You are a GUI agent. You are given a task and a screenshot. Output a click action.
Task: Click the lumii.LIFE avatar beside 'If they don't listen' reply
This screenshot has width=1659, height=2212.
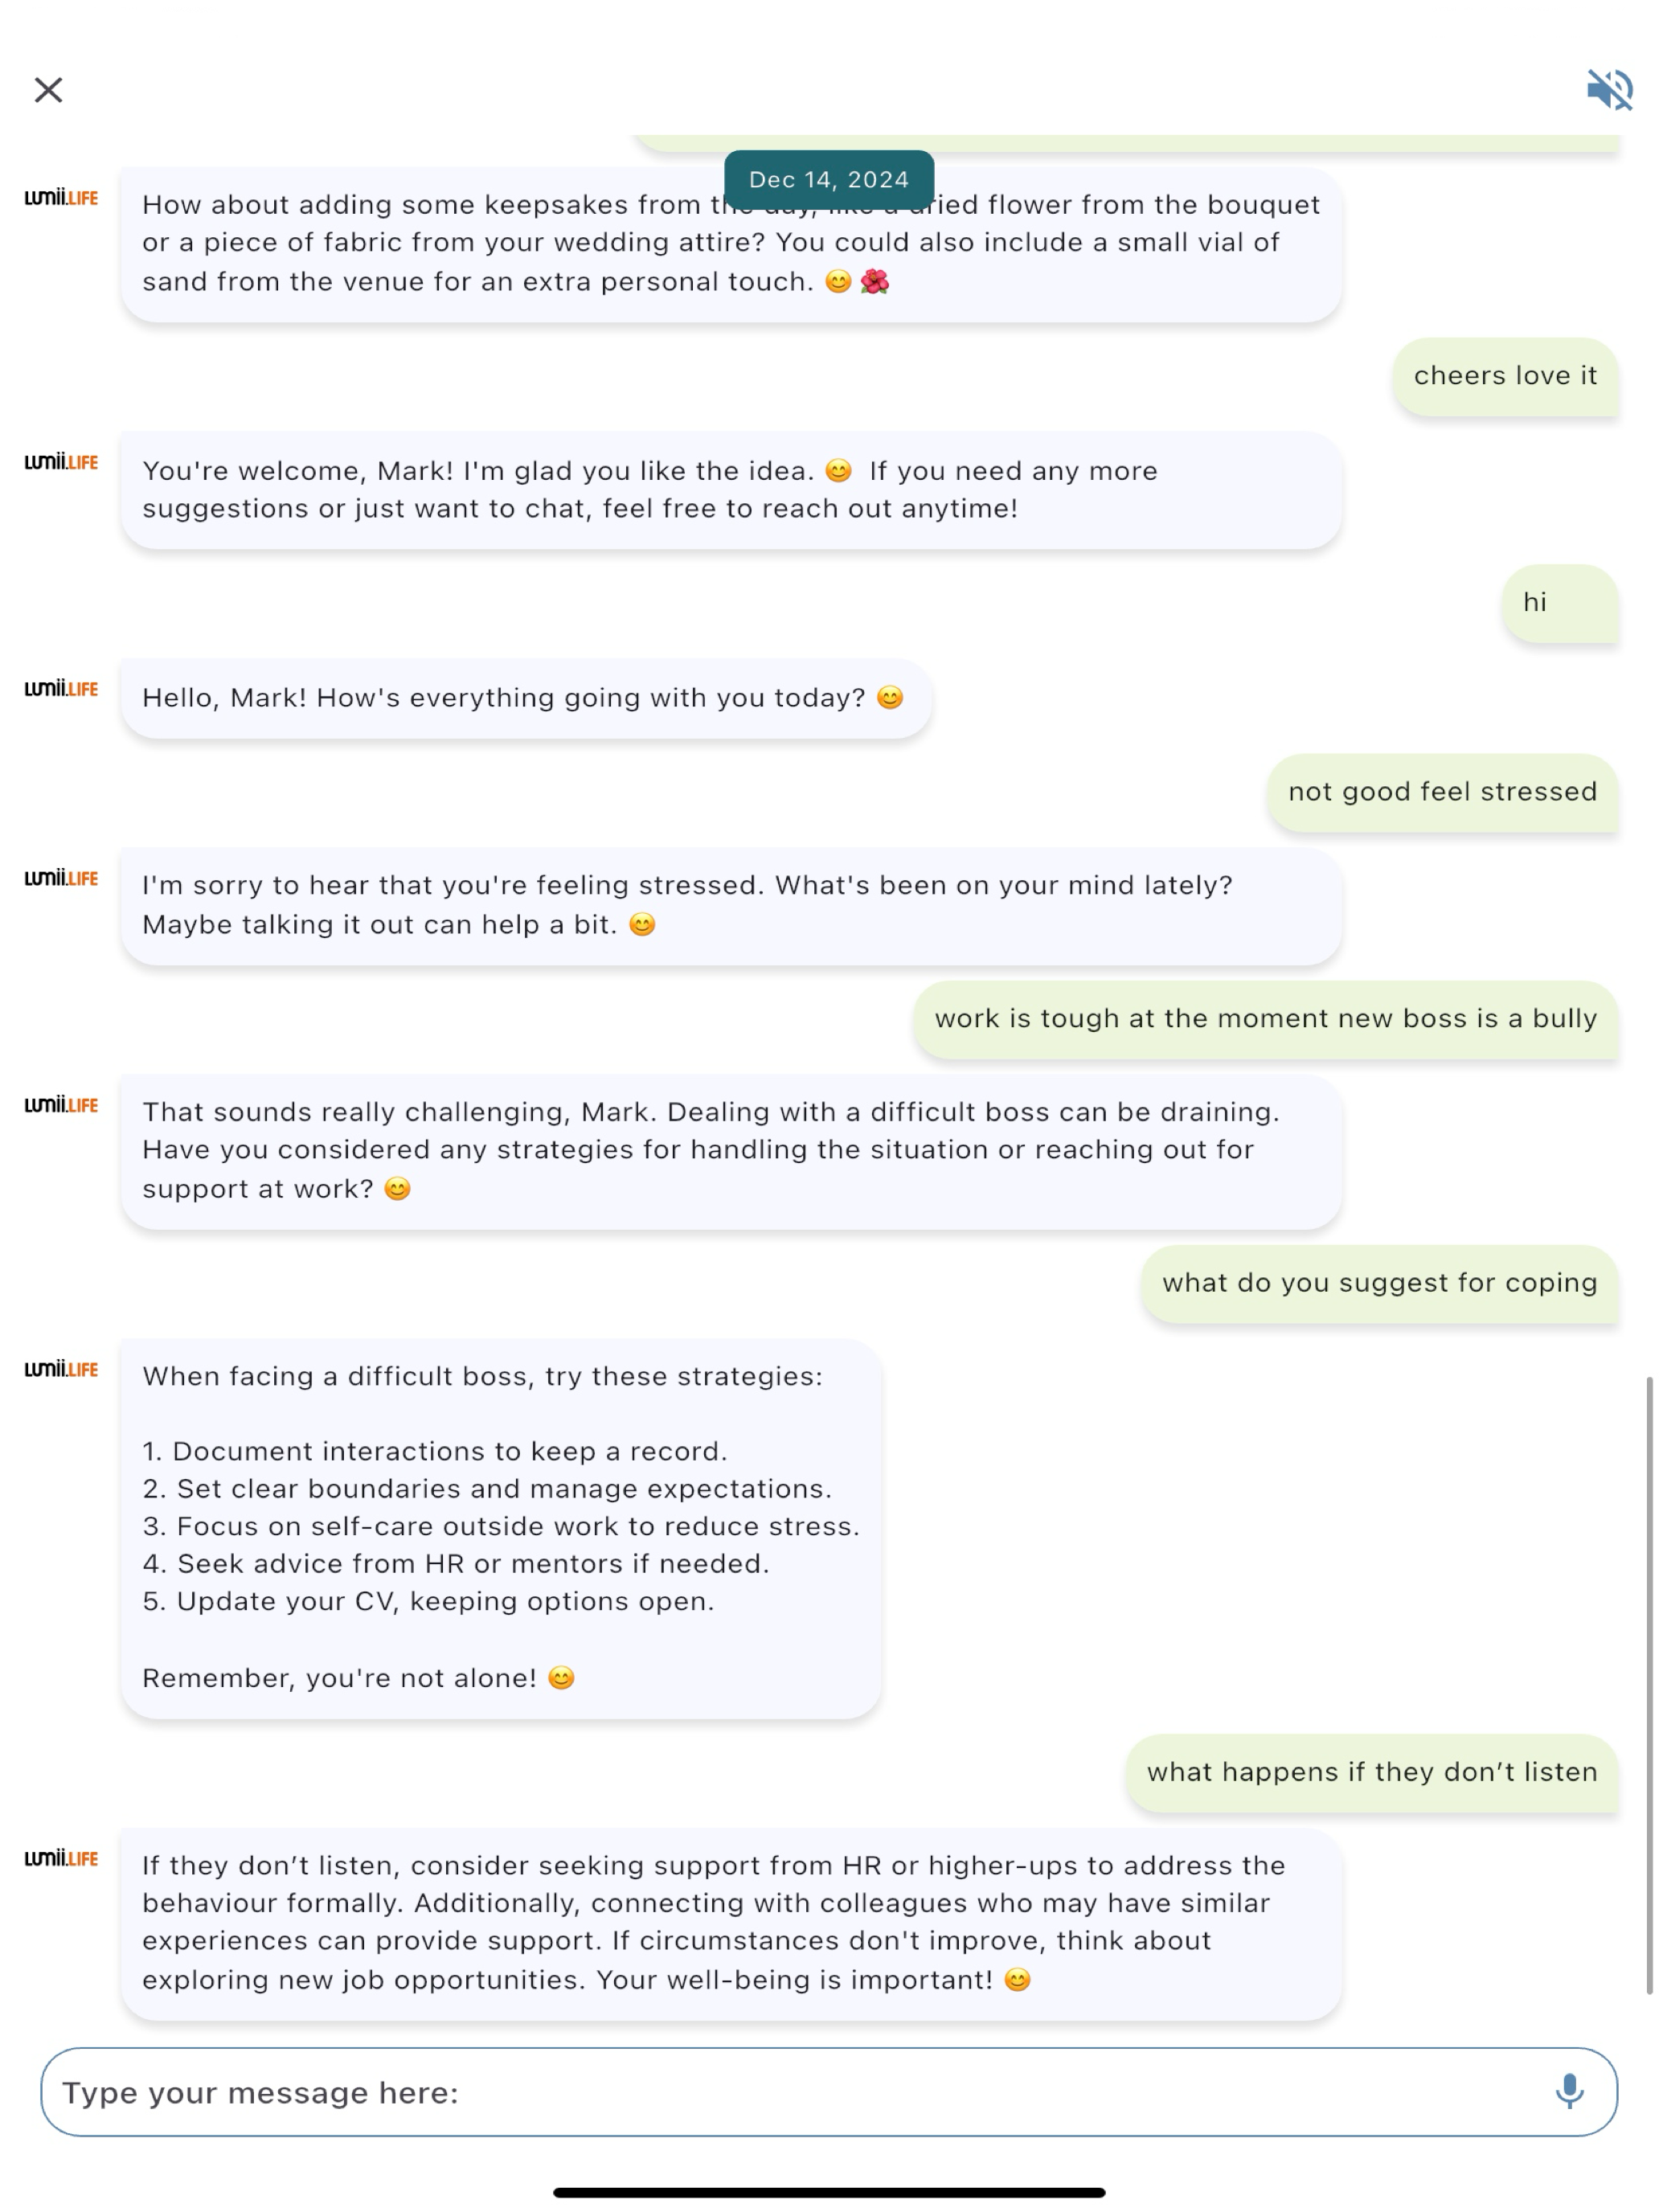coord(61,1858)
